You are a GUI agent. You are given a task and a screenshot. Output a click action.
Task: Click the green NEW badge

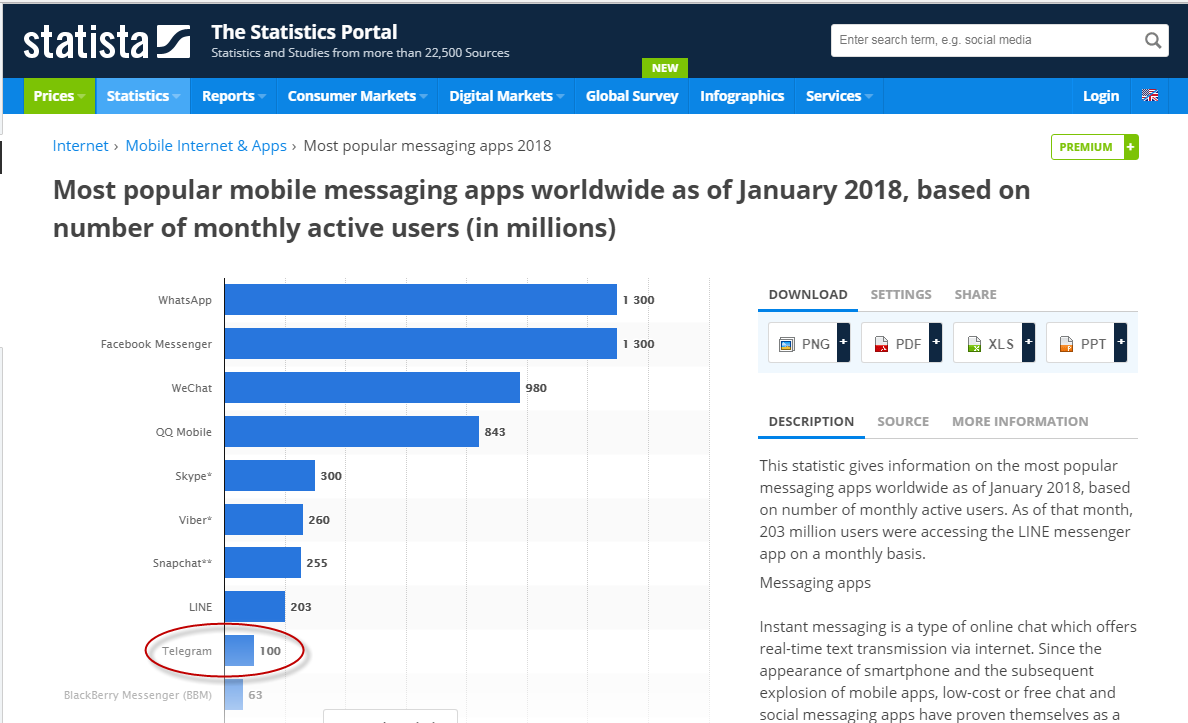point(664,68)
